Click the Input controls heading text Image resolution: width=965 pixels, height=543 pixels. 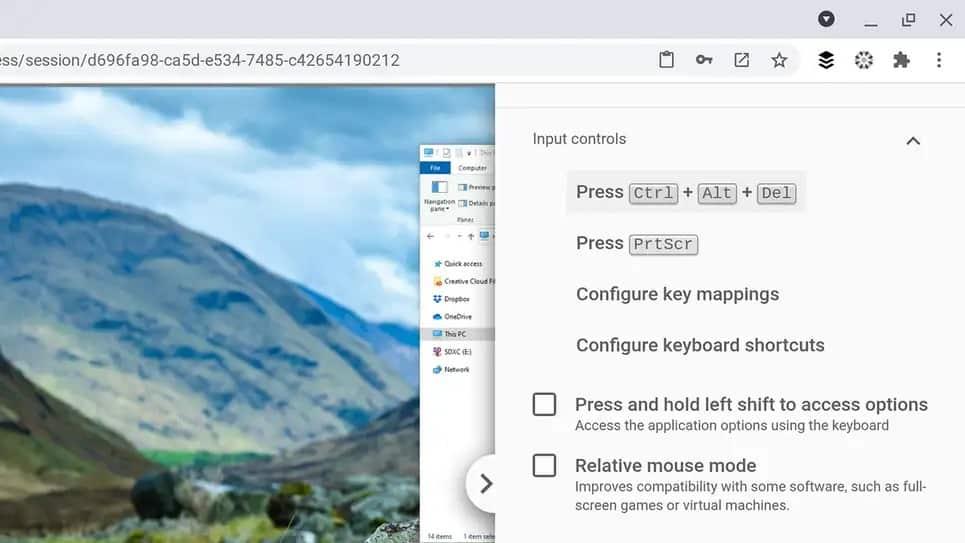pyautogui.click(x=579, y=139)
